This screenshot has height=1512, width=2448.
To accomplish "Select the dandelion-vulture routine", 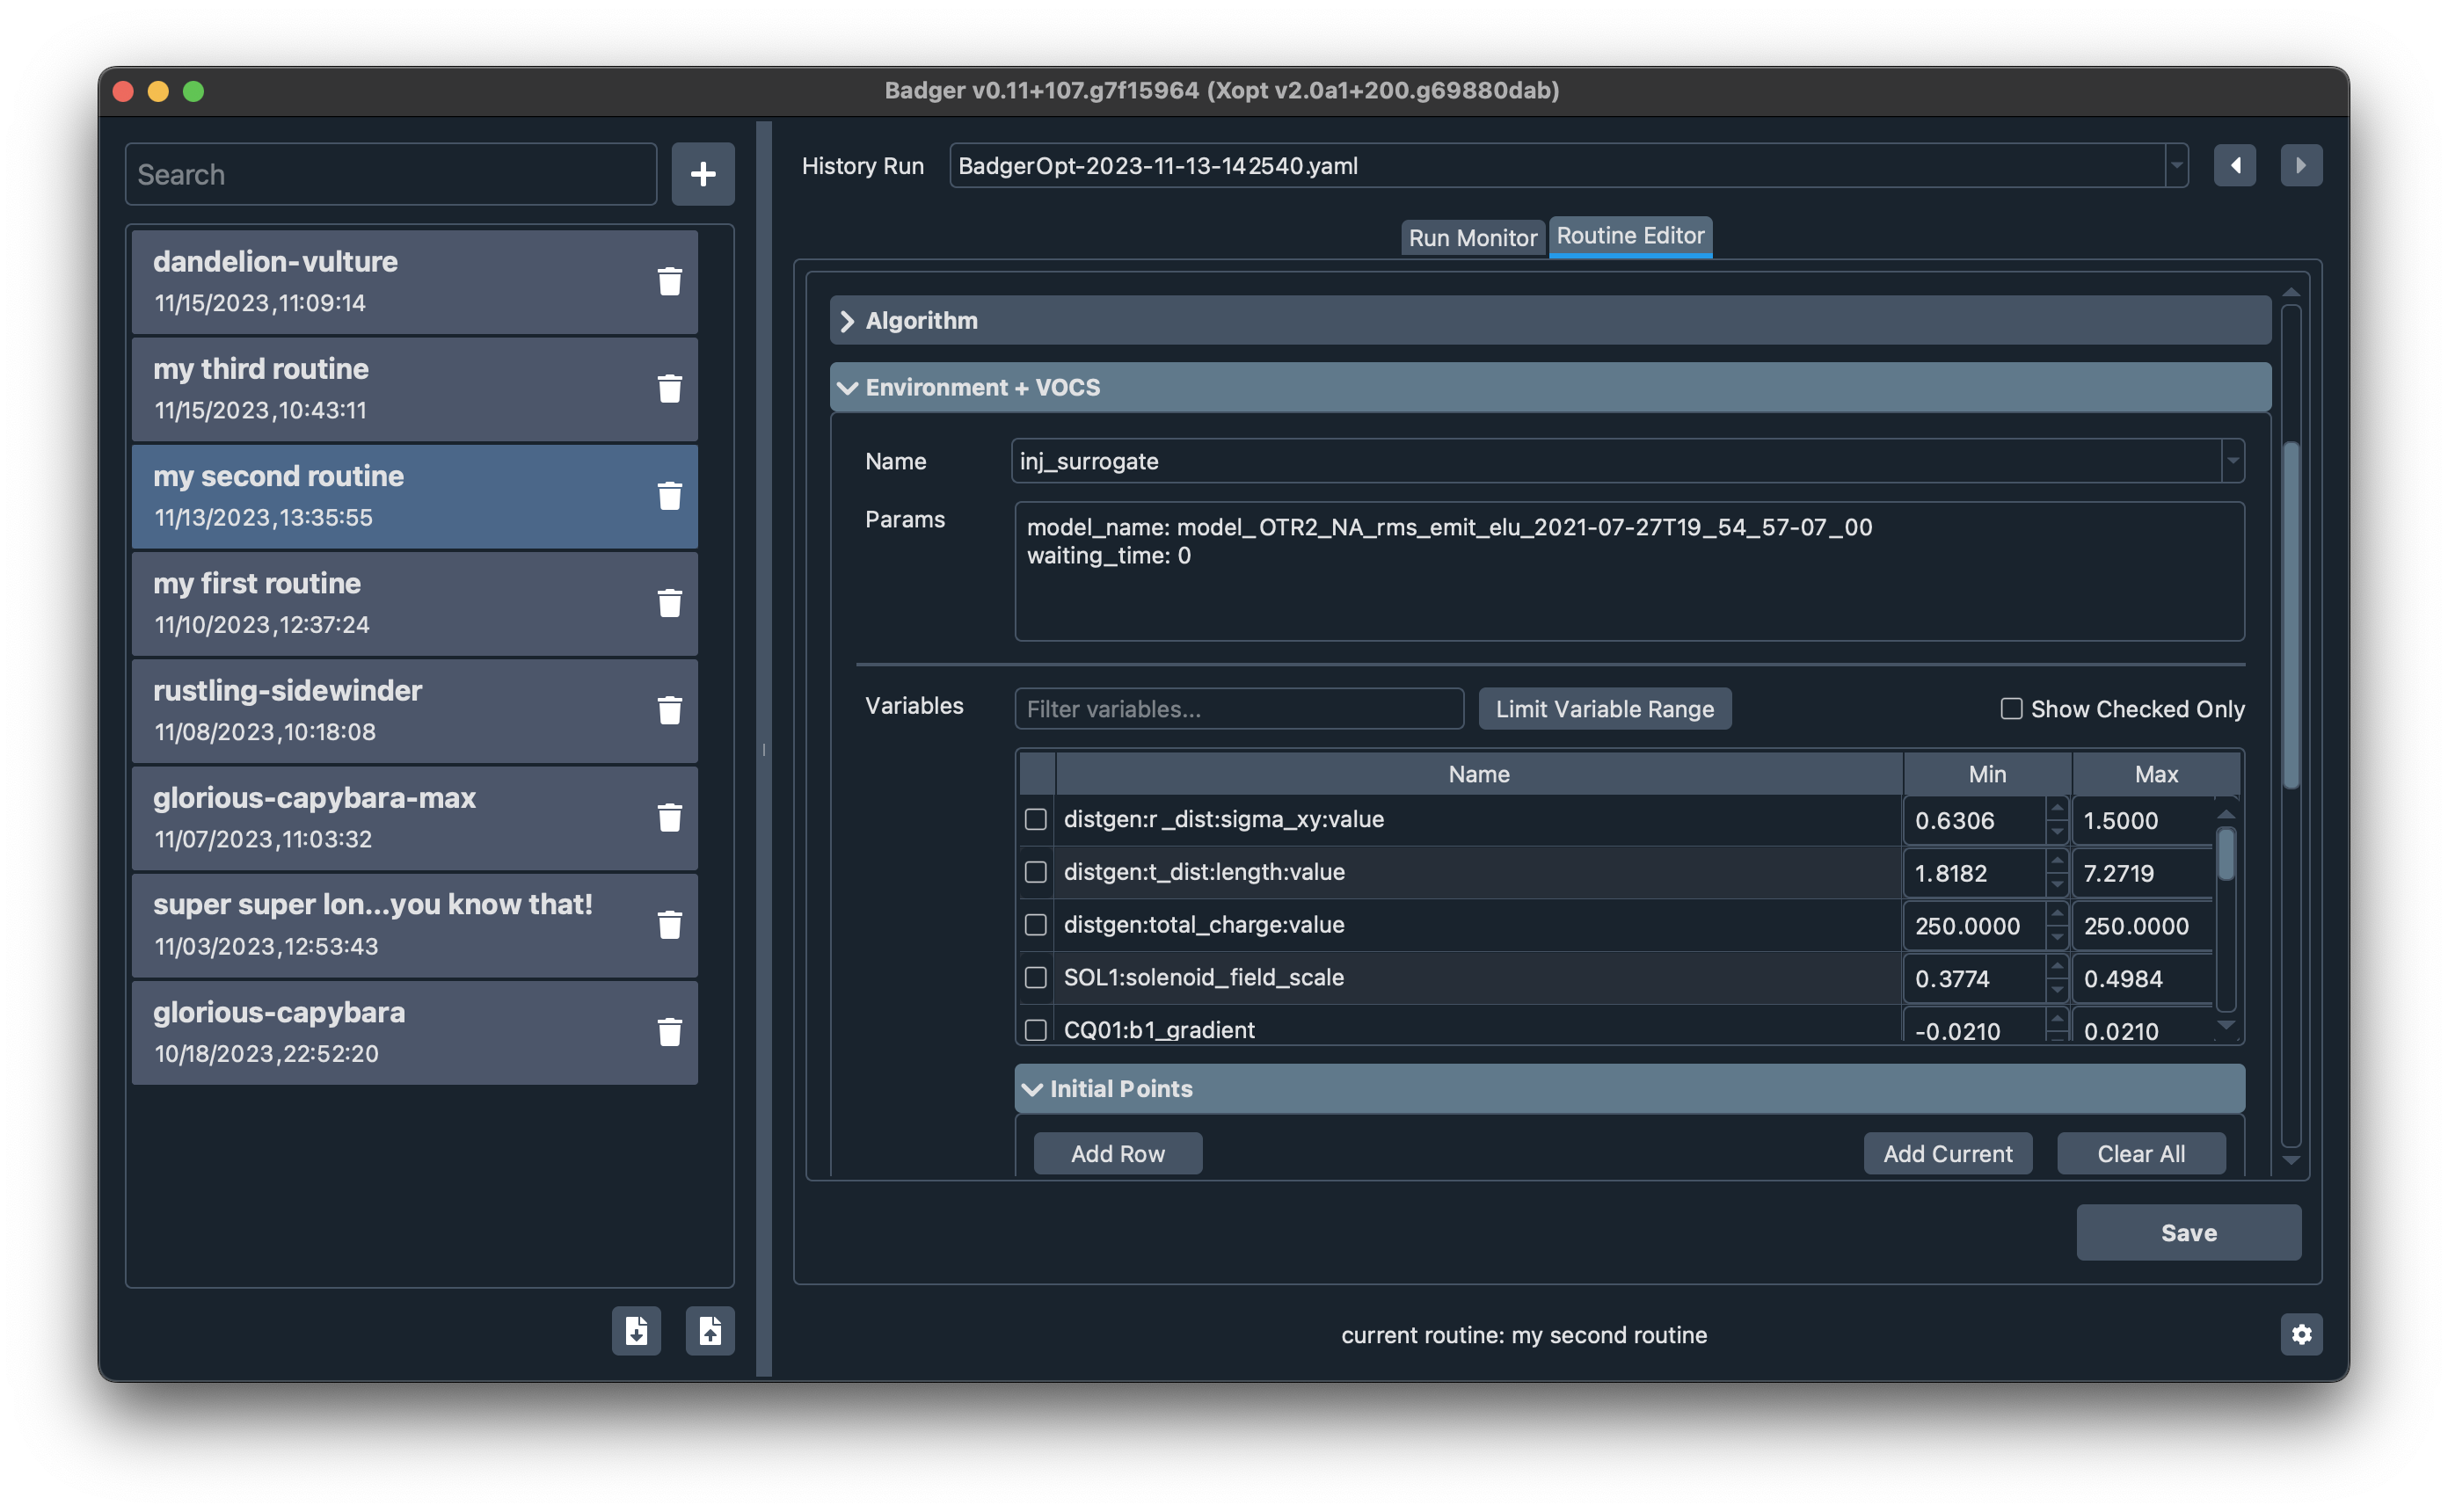I will pos(414,282).
